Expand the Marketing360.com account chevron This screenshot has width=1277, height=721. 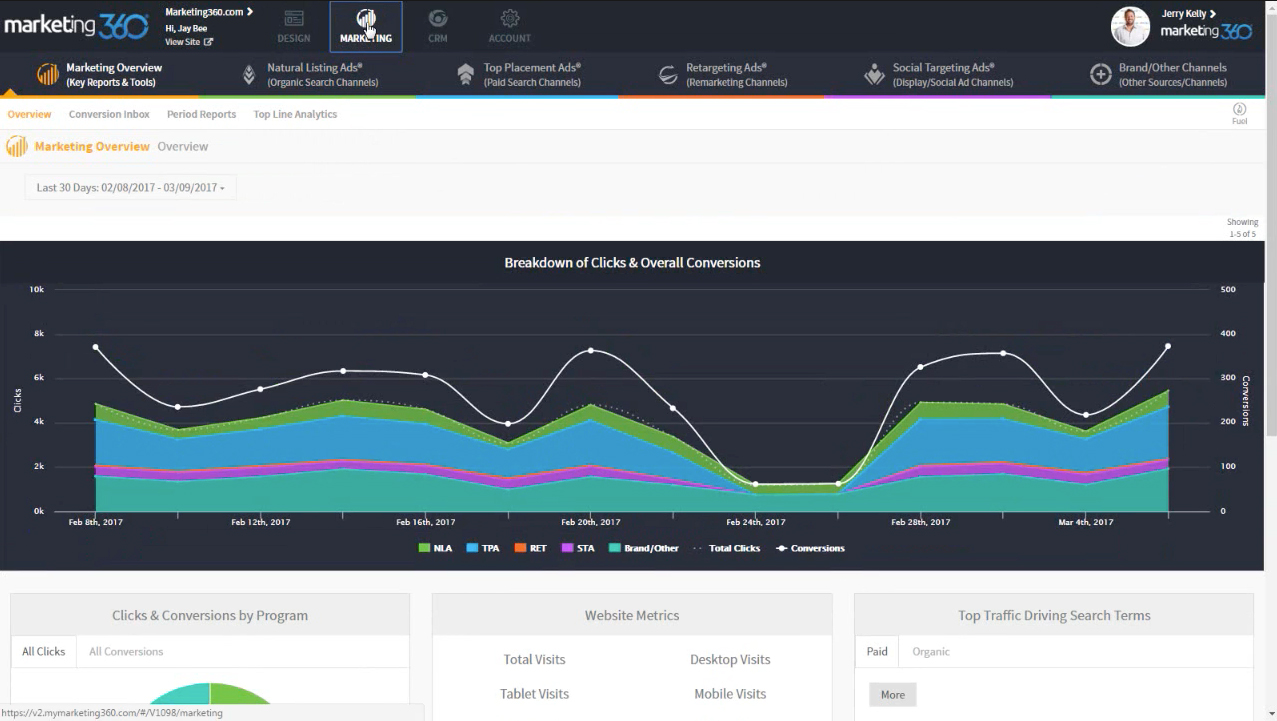[250, 12]
